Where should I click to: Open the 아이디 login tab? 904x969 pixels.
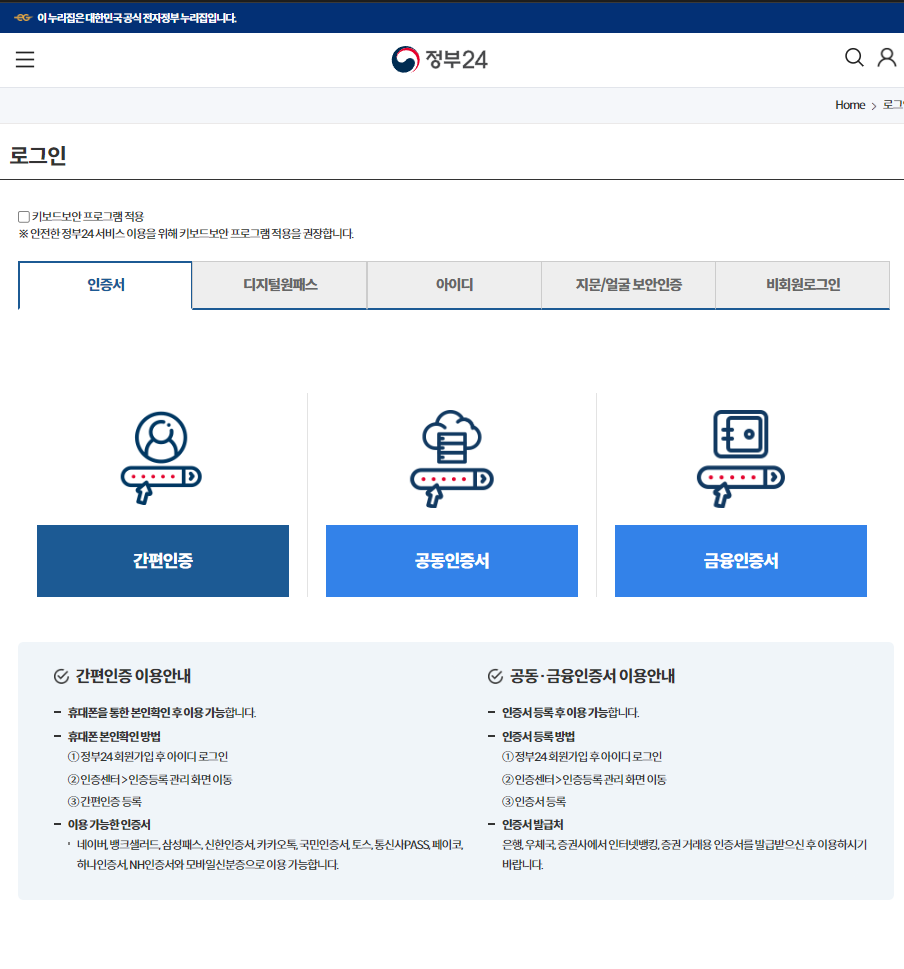click(453, 285)
